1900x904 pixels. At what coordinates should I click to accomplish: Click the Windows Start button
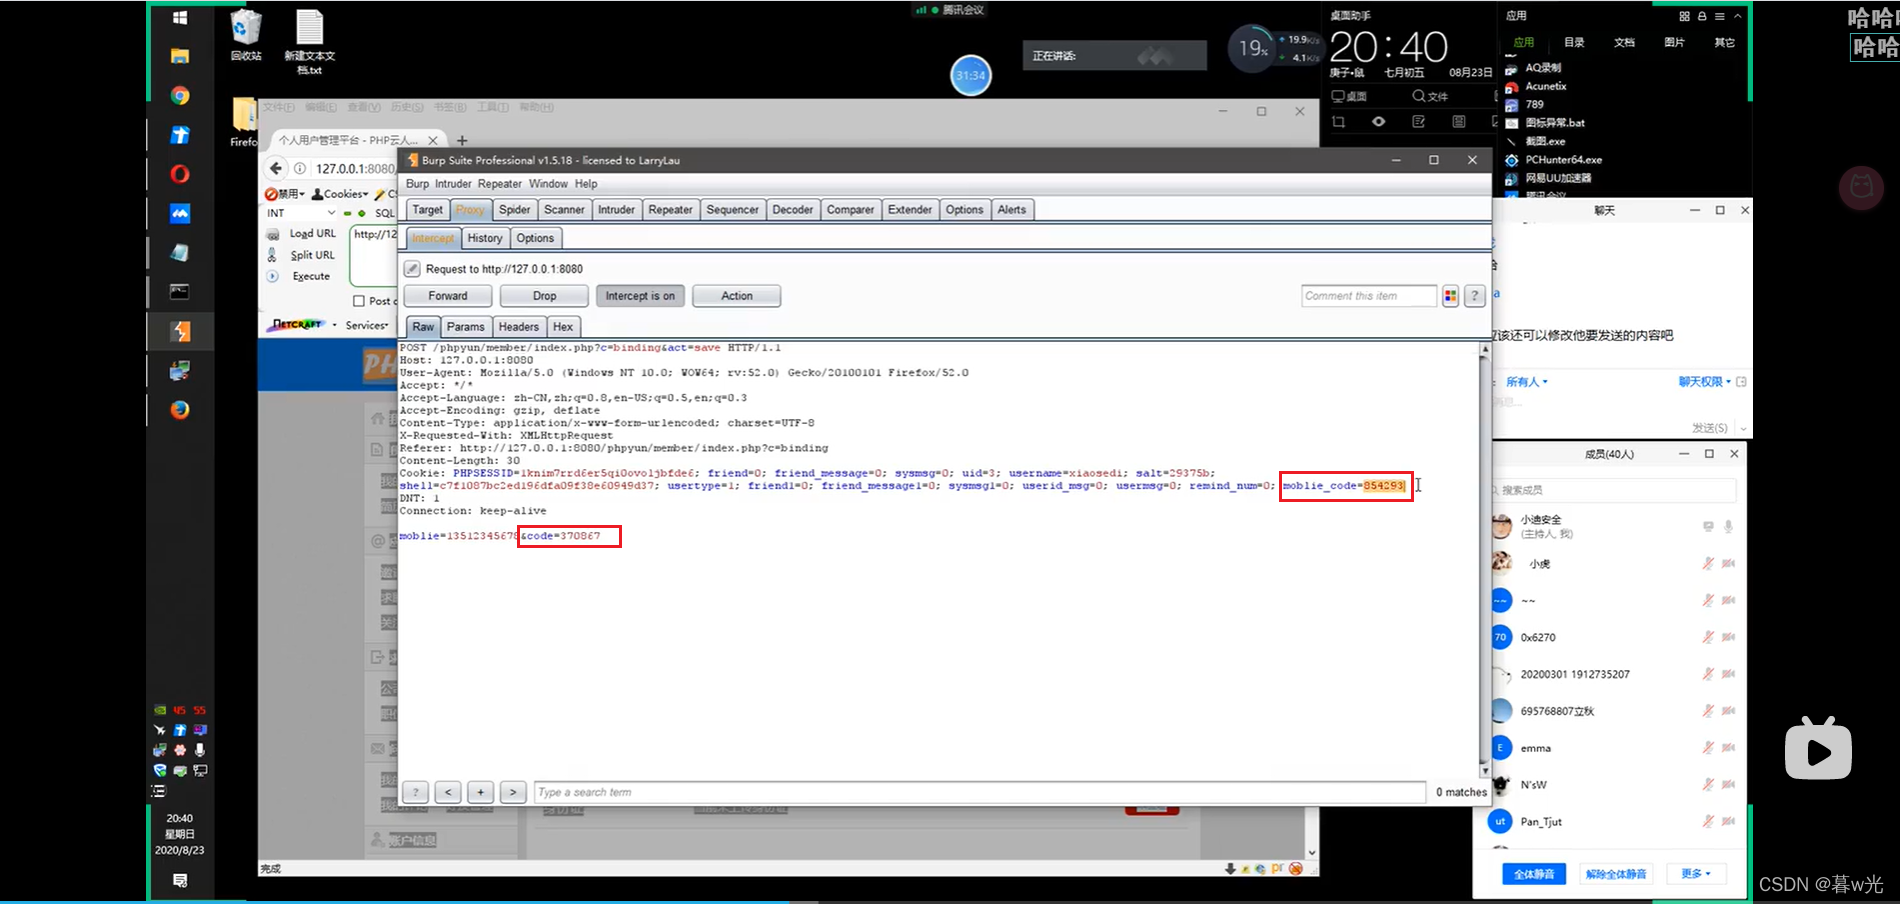[x=180, y=18]
